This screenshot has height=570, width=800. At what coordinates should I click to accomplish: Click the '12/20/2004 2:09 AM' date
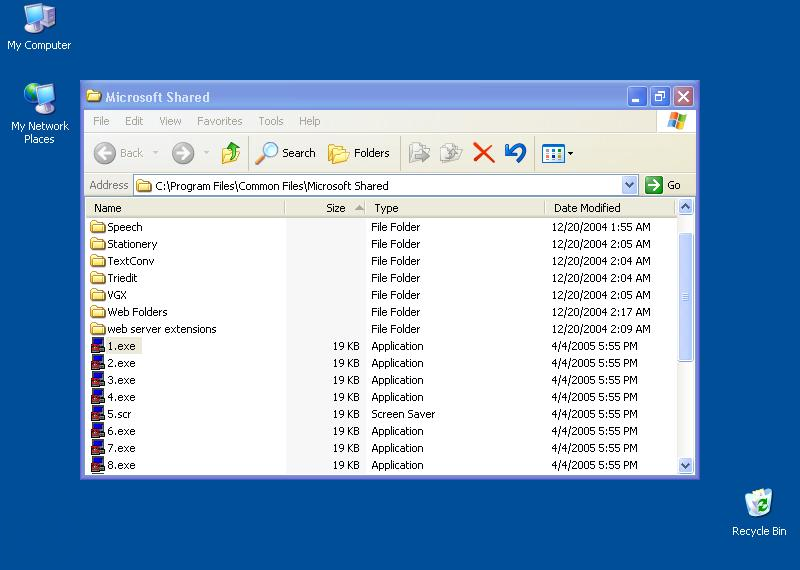(601, 329)
